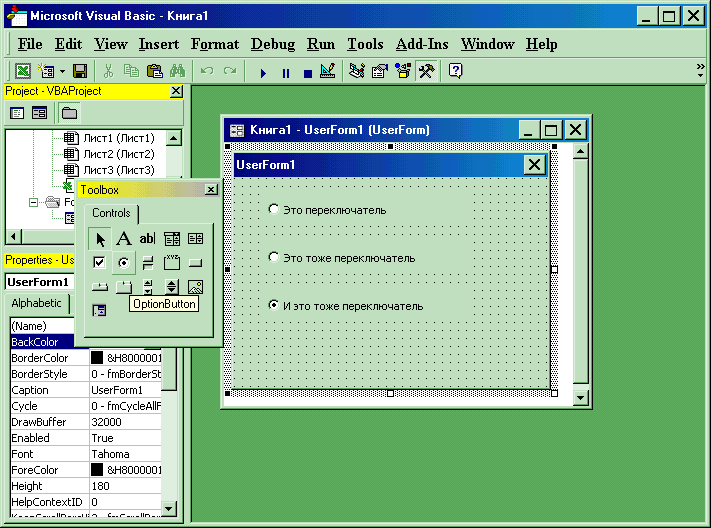The width and height of the screenshot is (711, 528).
Task: Select the RefEdit tool in Toolbox
Action: (99, 311)
